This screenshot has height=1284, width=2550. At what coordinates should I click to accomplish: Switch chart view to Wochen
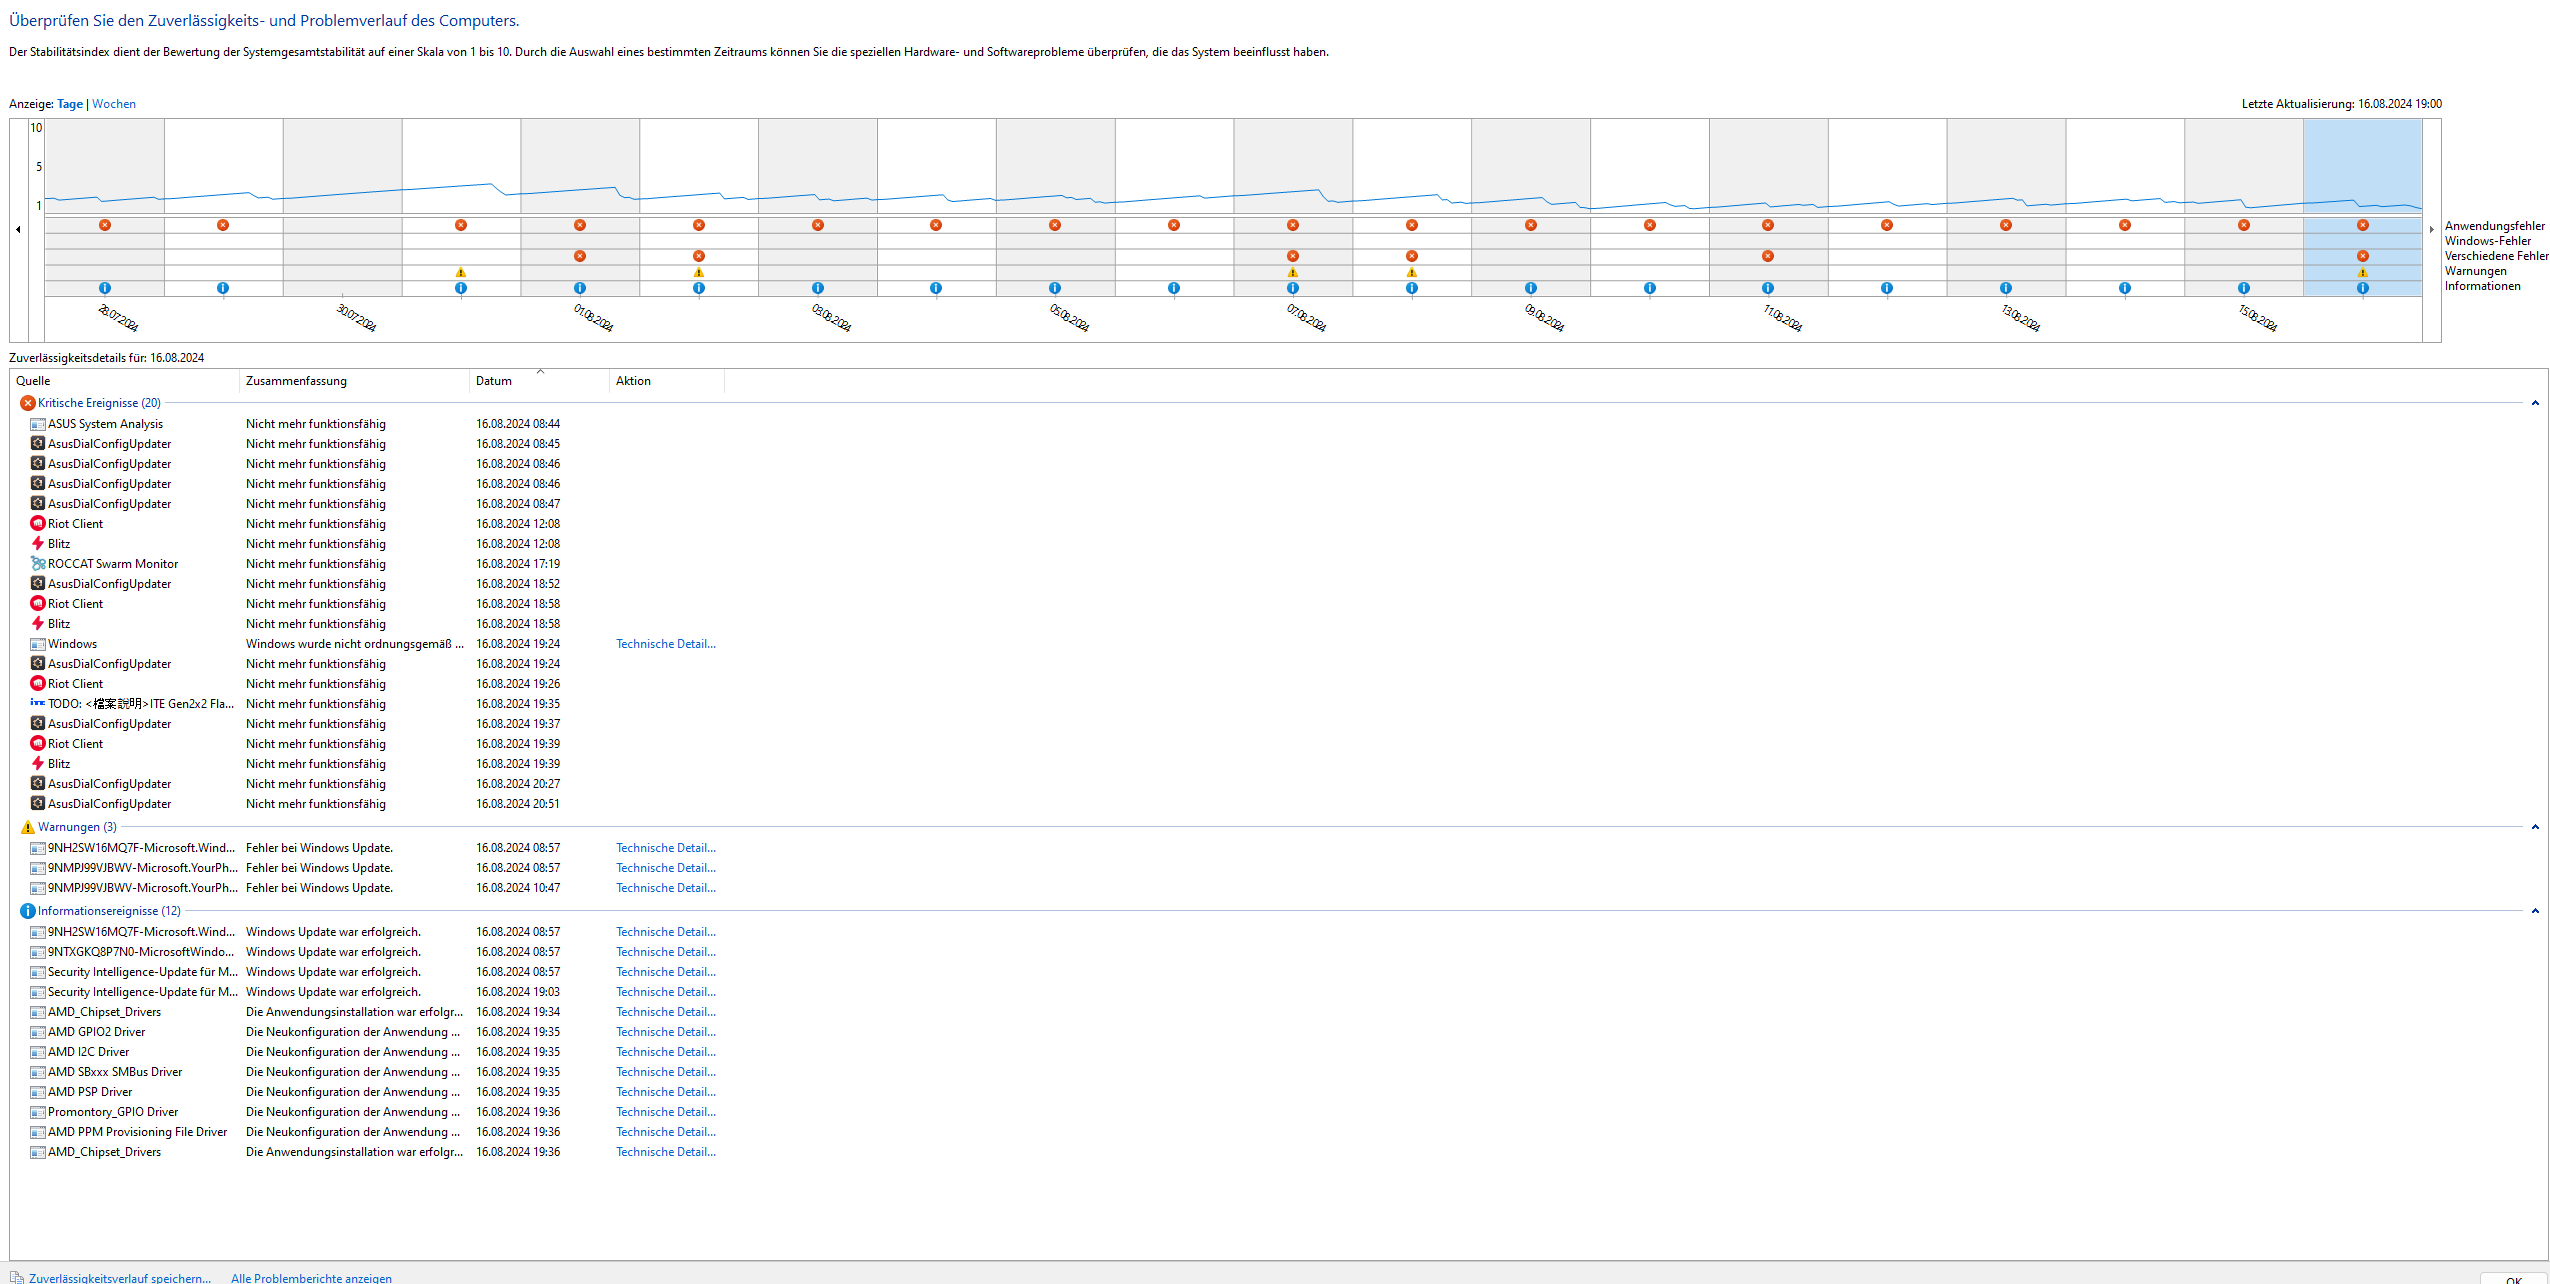[x=114, y=104]
